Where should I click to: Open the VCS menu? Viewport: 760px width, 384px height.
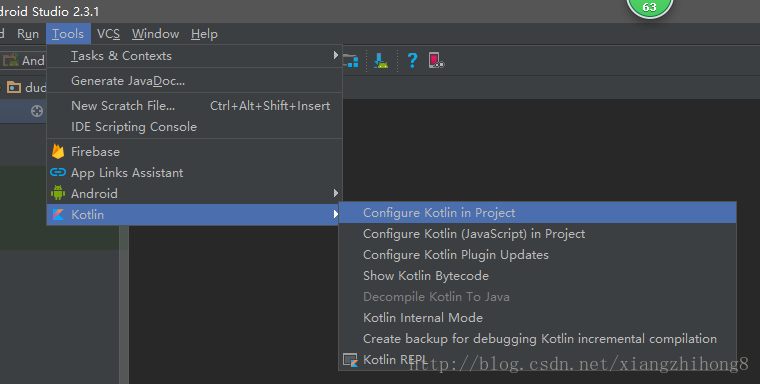108,34
